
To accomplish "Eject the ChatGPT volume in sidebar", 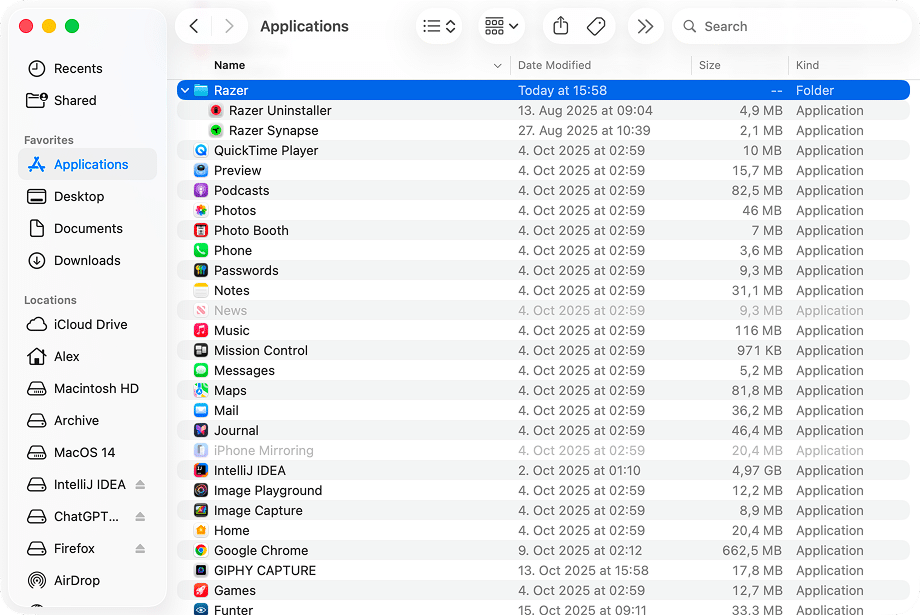I will [140, 517].
